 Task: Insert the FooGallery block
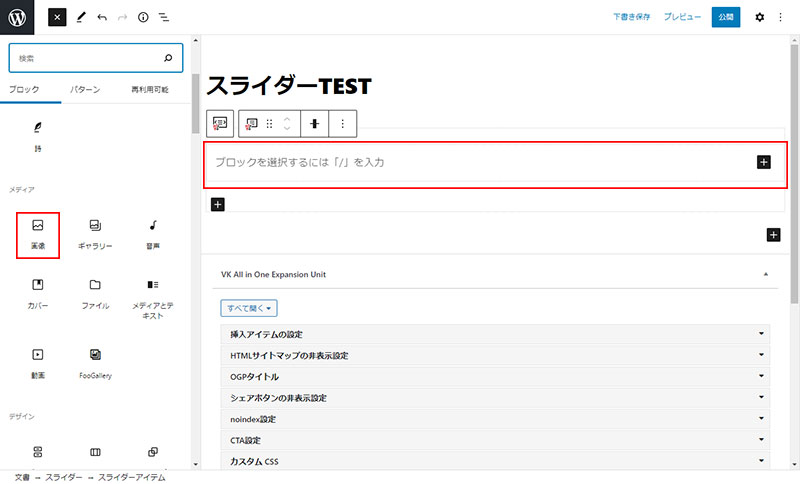[95, 362]
